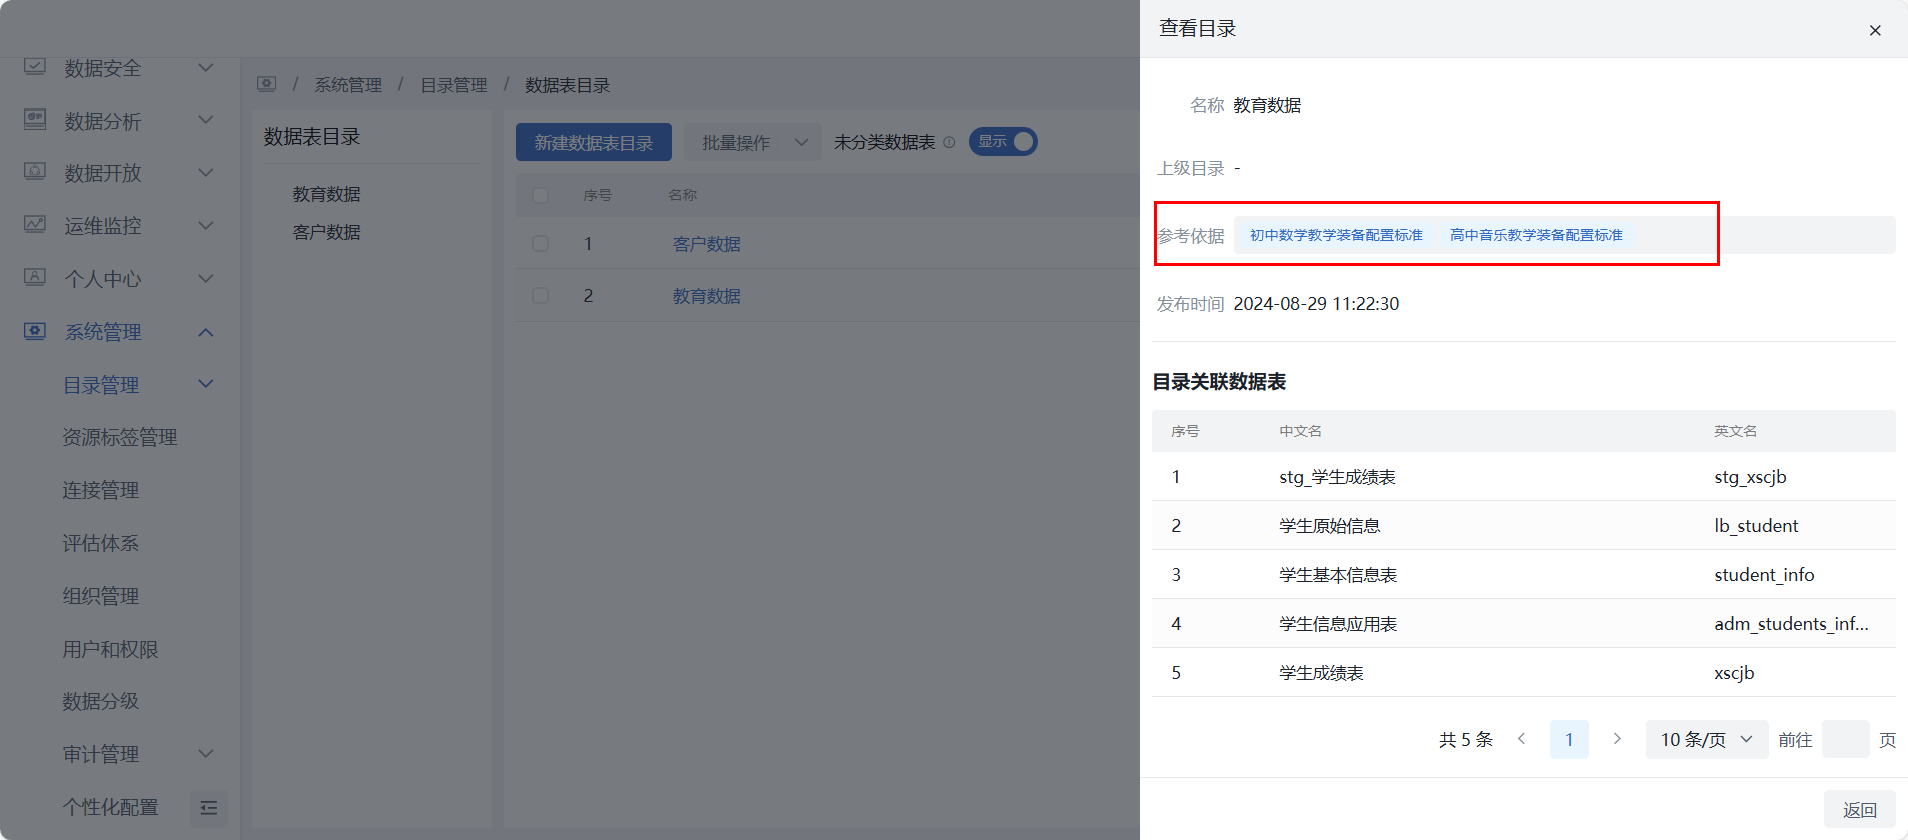The height and width of the screenshot is (840, 1908).
Task: Expand the 个人中心 menu chevron
Action: (206, 278)
